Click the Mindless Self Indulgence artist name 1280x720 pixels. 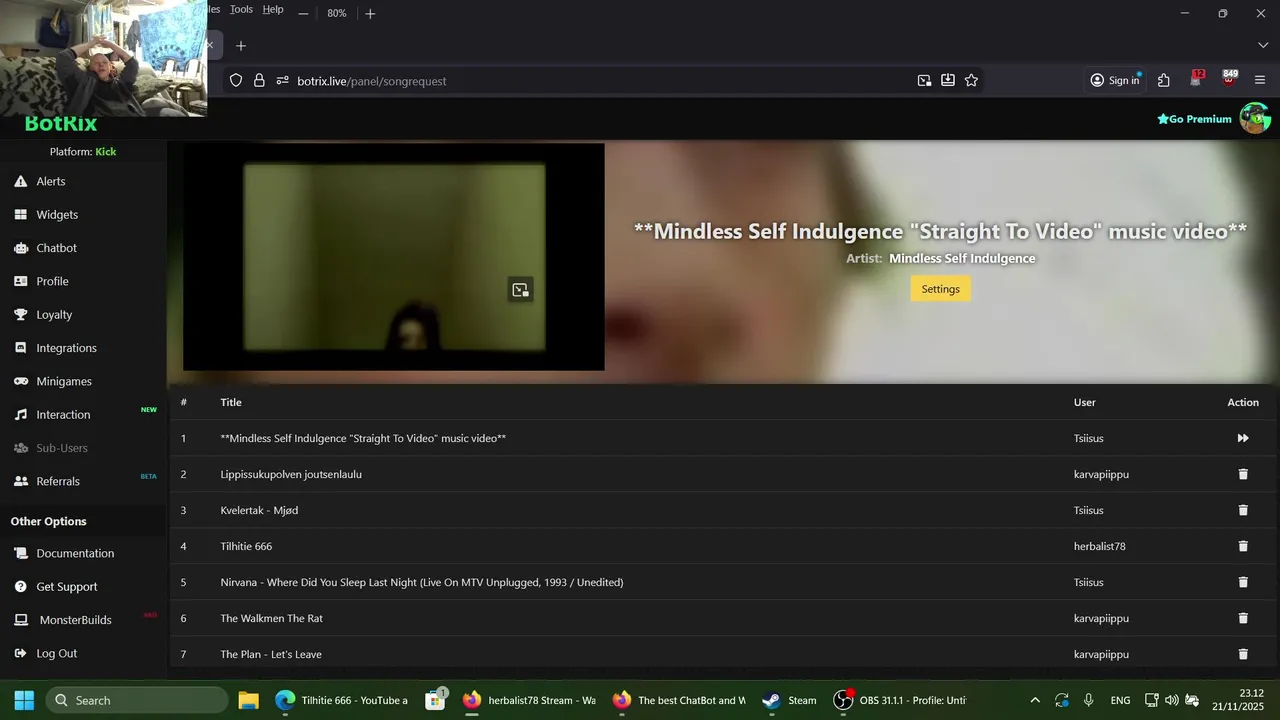(962, 258)
